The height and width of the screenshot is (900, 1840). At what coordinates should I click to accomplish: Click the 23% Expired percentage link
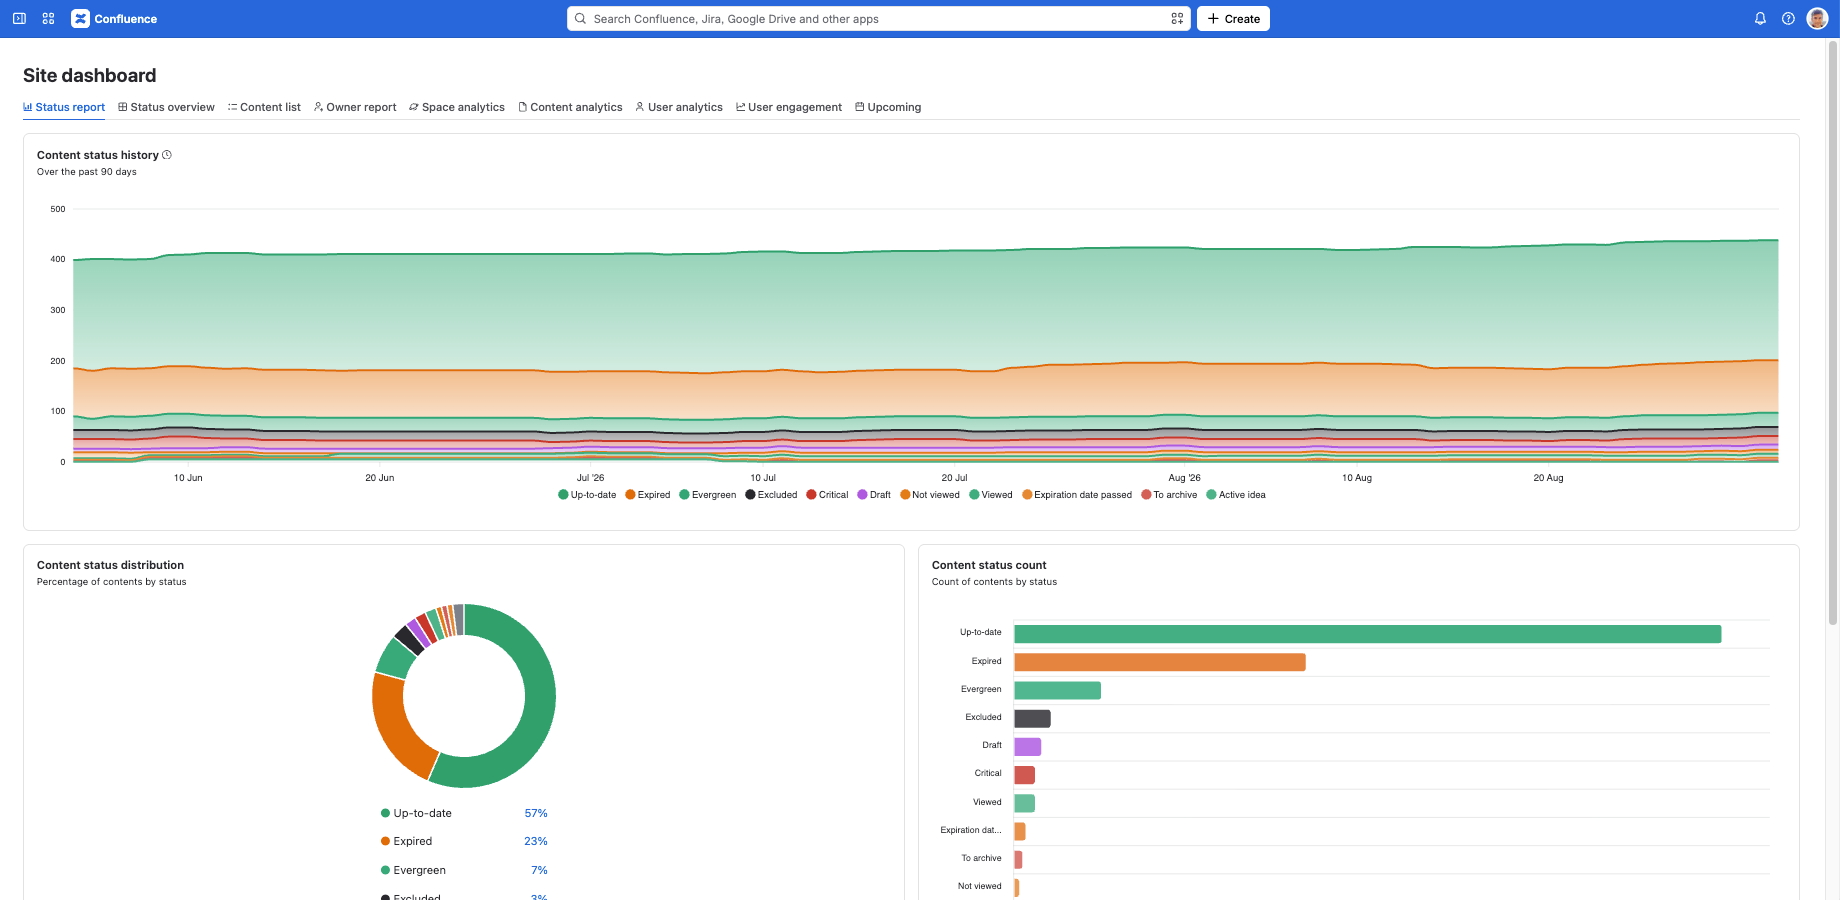pos(536,842)
